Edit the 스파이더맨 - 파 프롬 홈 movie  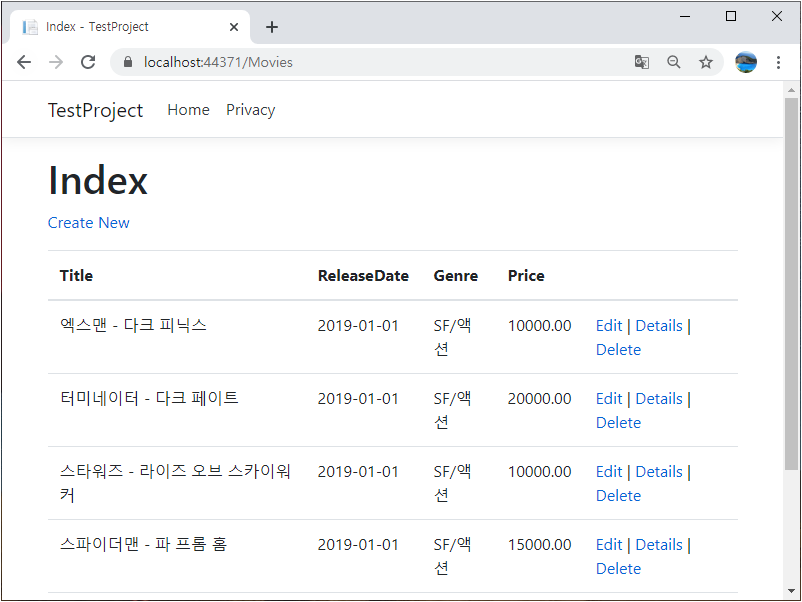coord(609,545)
